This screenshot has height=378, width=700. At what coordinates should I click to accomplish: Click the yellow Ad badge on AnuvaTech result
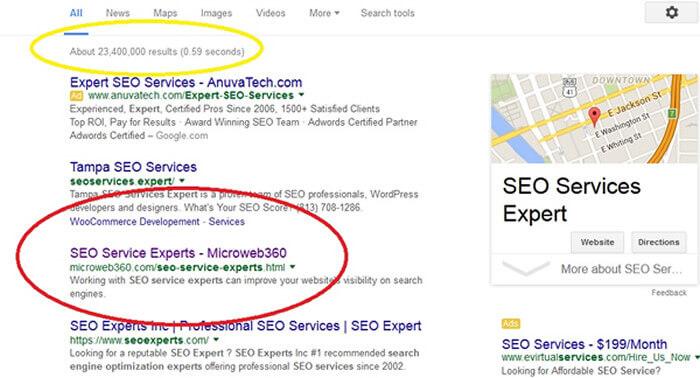point(76,96)
